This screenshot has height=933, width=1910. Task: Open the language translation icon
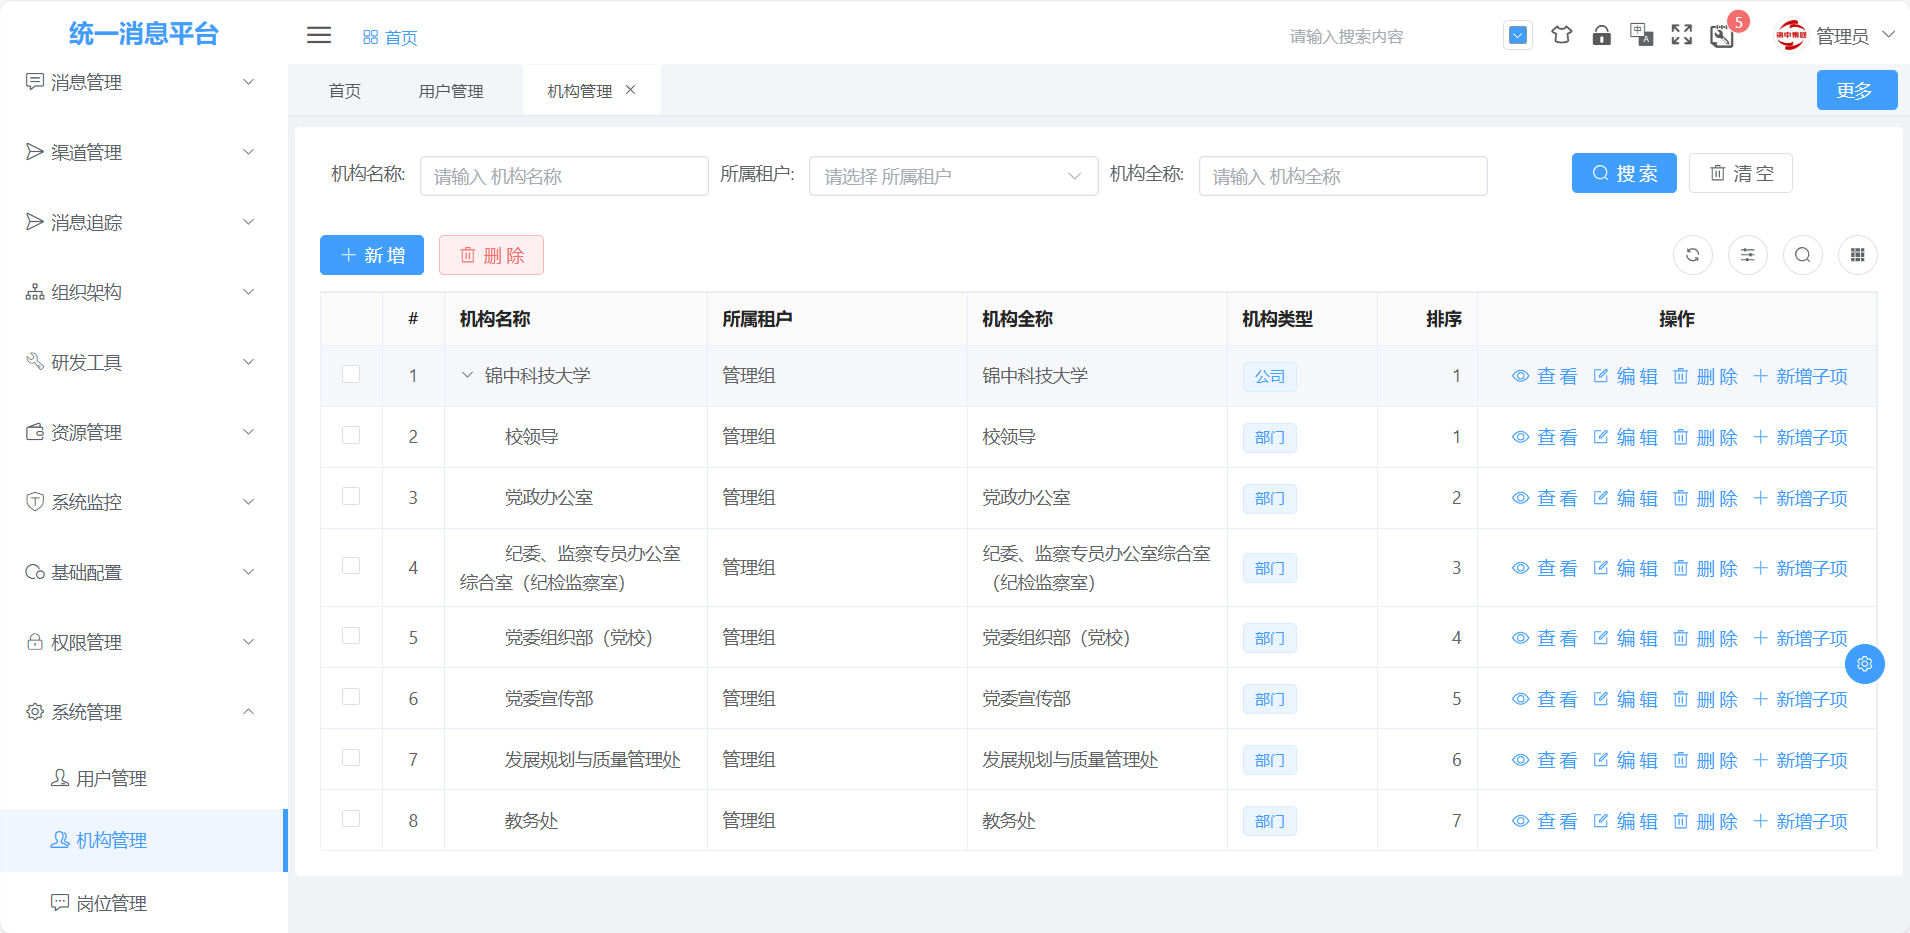click(x=1641, y=35)
